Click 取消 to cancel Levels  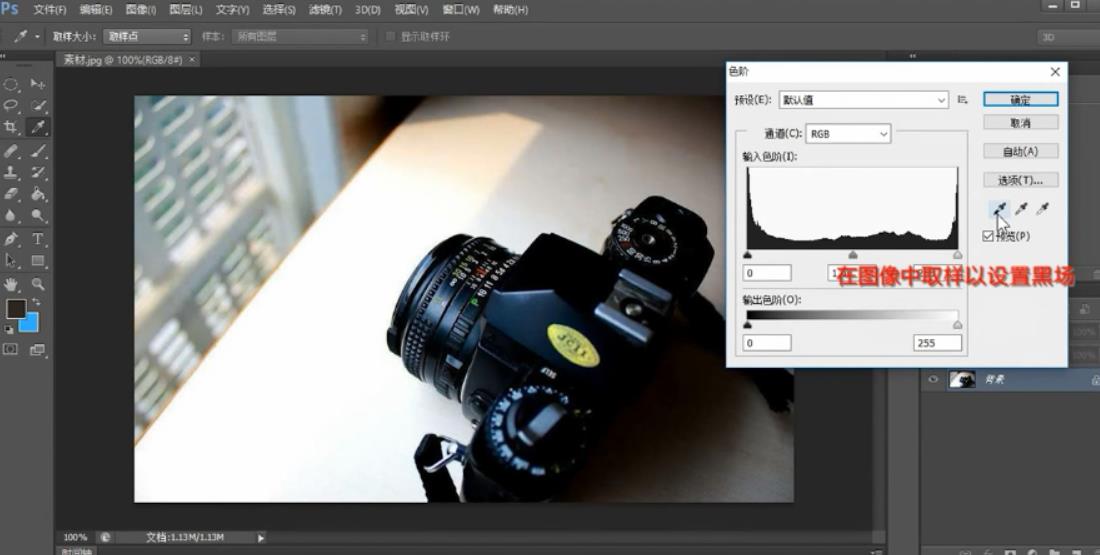(x=1021, y=123)
